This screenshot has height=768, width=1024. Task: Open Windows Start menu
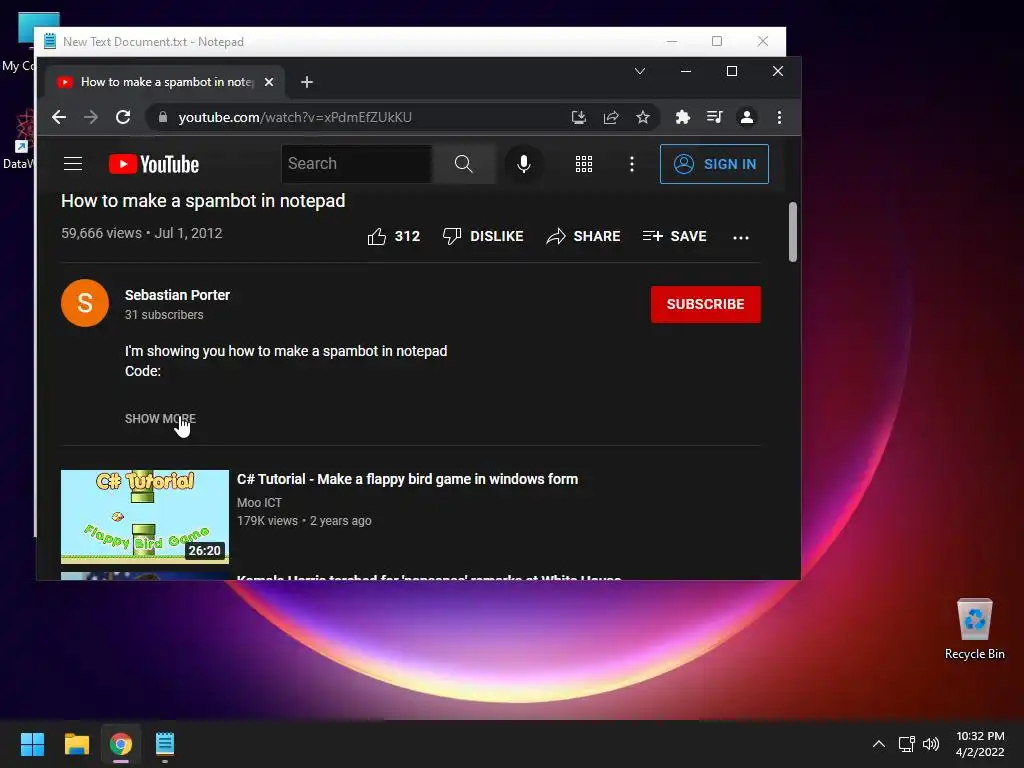(32, 744)
